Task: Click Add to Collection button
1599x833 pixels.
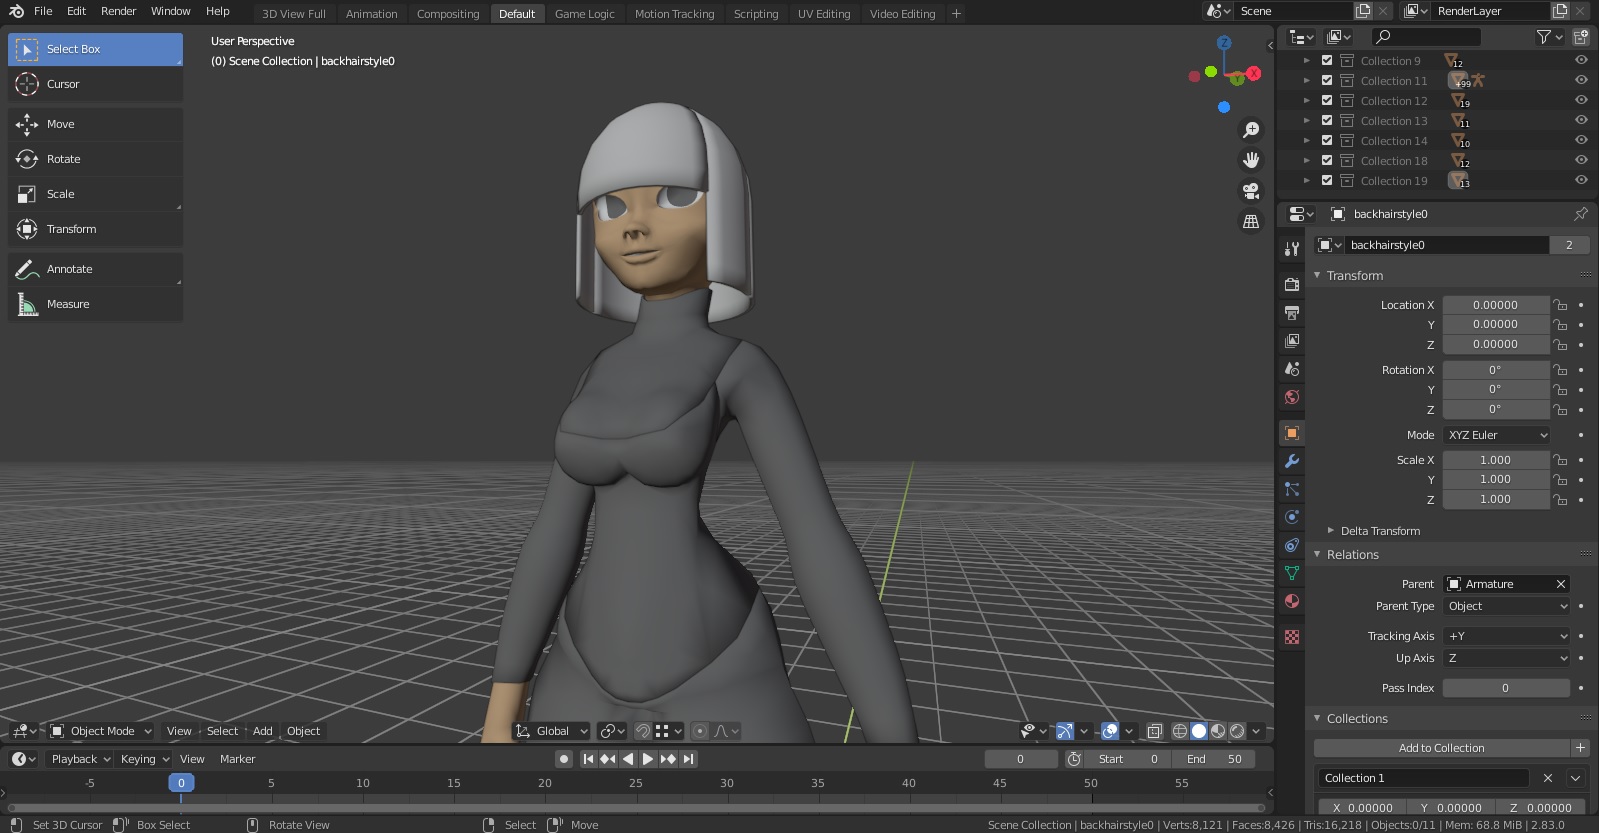Action: [x=1440, y=748]
